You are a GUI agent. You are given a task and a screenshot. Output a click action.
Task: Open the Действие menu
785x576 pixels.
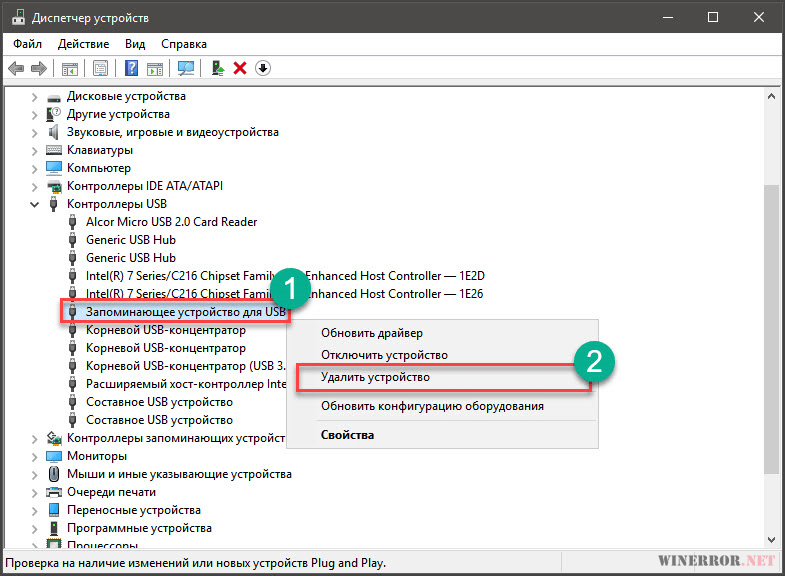coord(83,44)
